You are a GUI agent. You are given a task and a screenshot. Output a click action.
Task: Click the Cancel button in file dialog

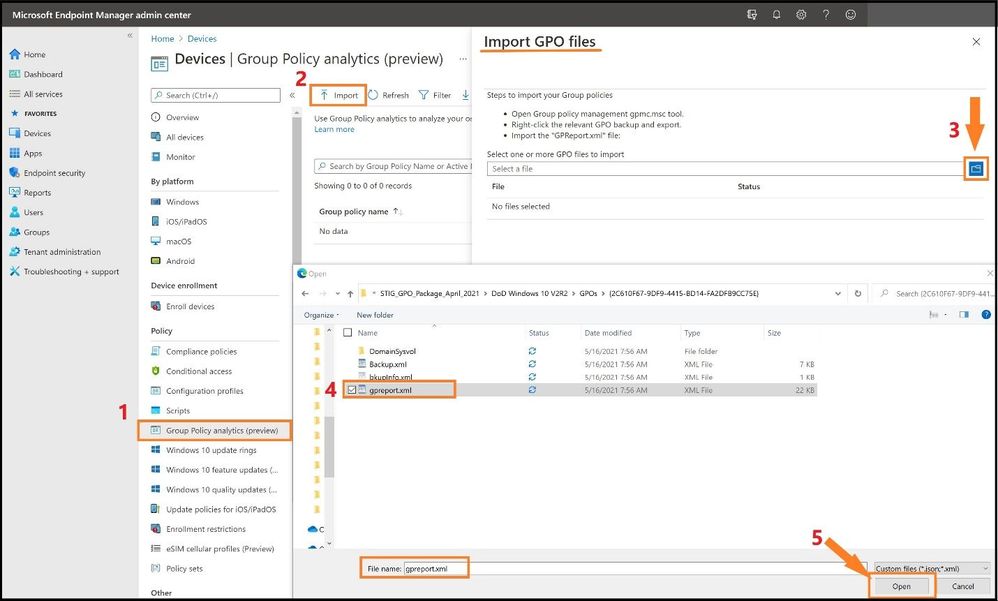pos(963,586)
